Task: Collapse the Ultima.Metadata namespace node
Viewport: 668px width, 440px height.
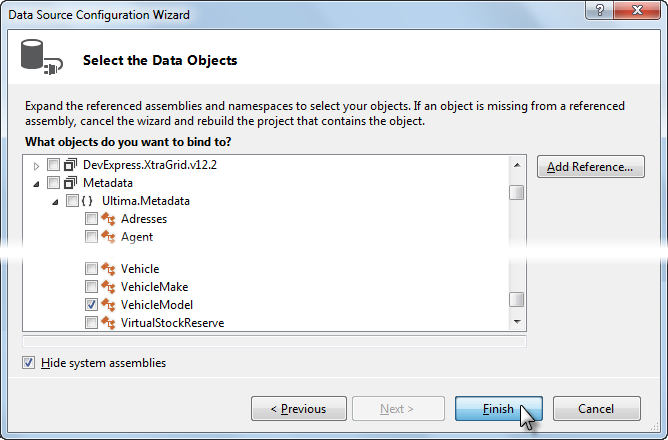Action: click(x=55, y=202)
